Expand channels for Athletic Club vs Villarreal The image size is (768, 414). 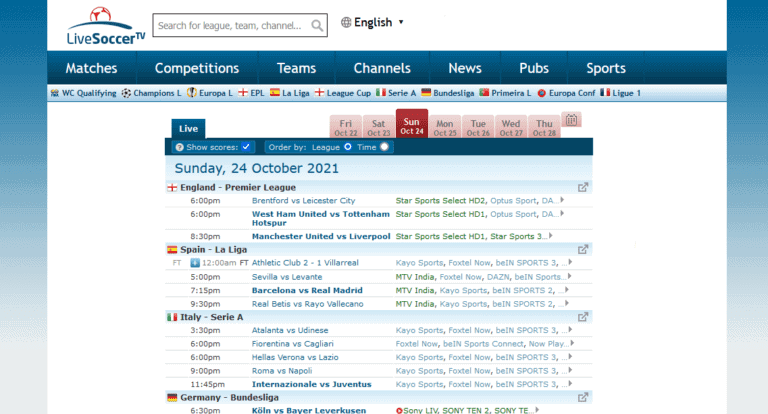coord(570,262)
